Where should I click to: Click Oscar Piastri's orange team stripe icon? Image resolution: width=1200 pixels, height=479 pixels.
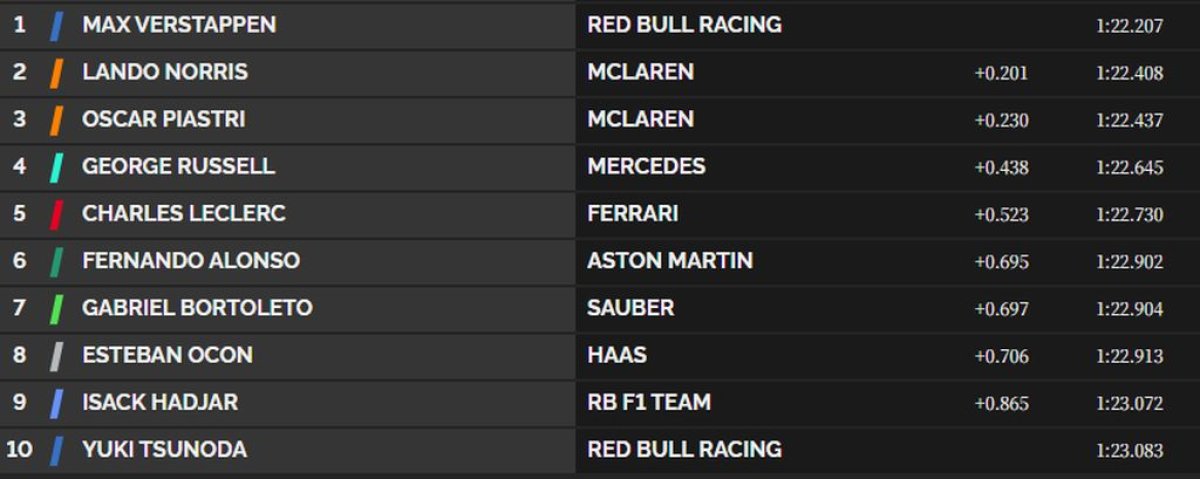(x=57, y=119)
